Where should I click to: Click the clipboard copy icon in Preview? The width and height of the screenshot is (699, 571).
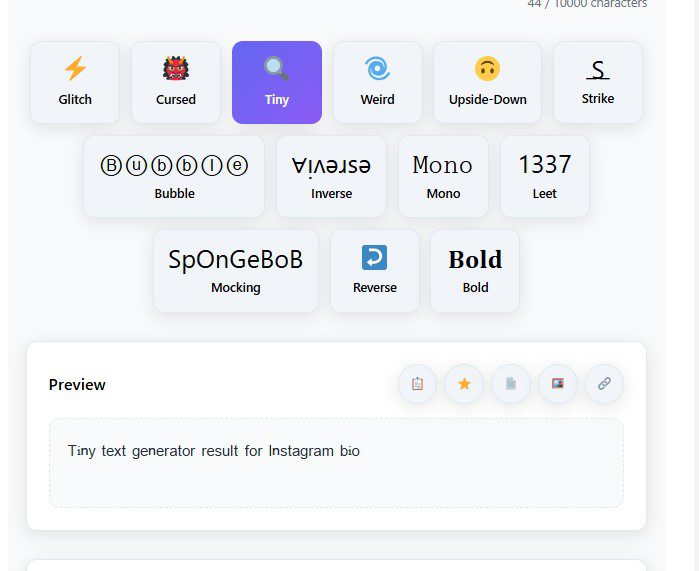(417, 384)
